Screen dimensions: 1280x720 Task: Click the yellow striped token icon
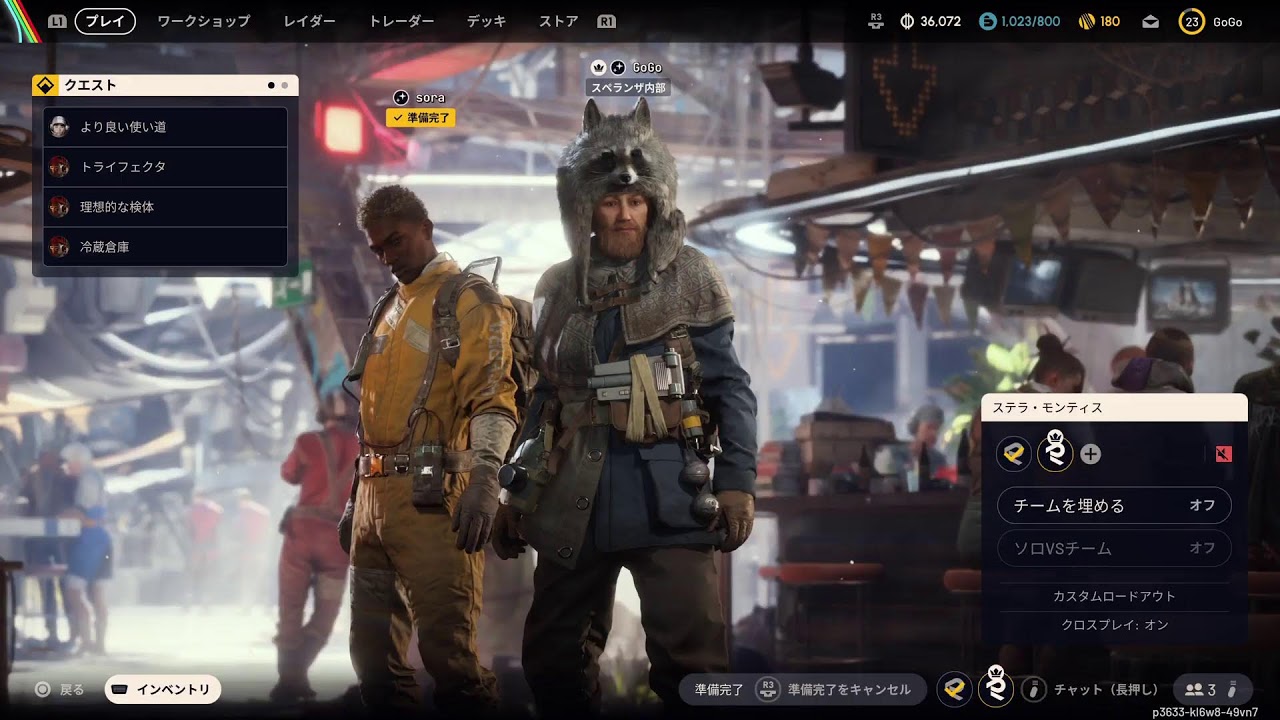[x=1087, y=21]
